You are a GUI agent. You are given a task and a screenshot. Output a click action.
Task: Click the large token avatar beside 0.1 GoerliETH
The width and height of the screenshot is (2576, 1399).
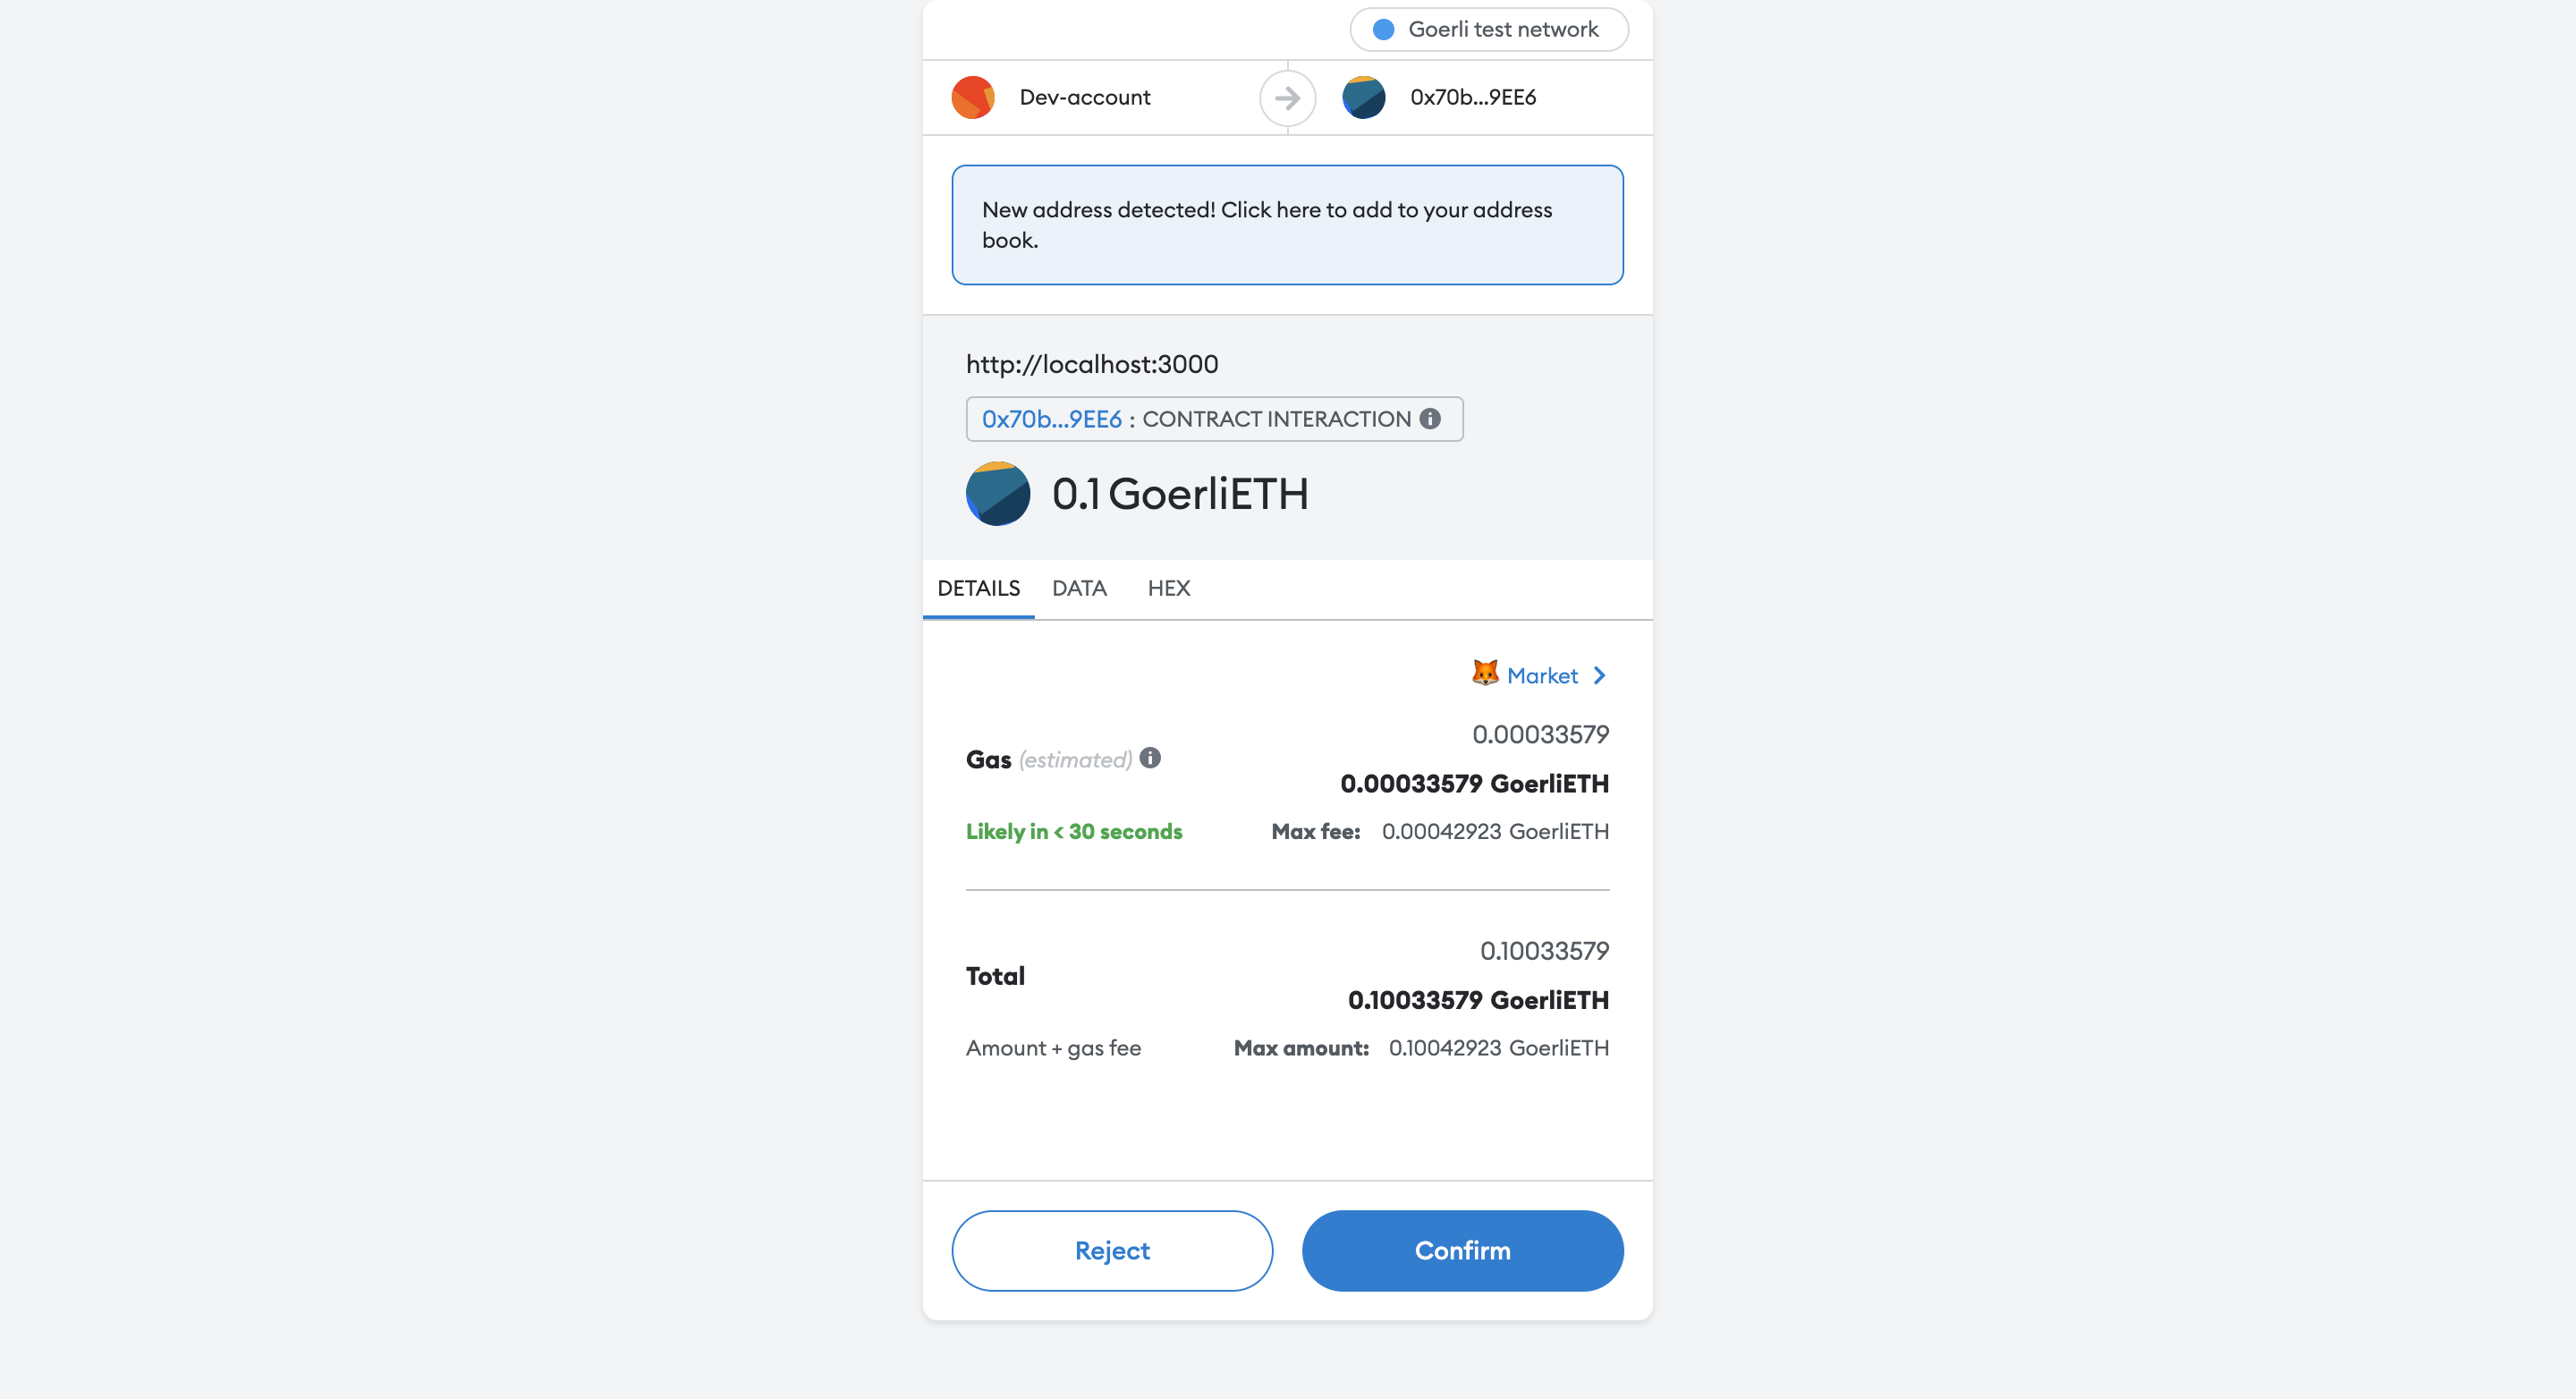point(997,494)
